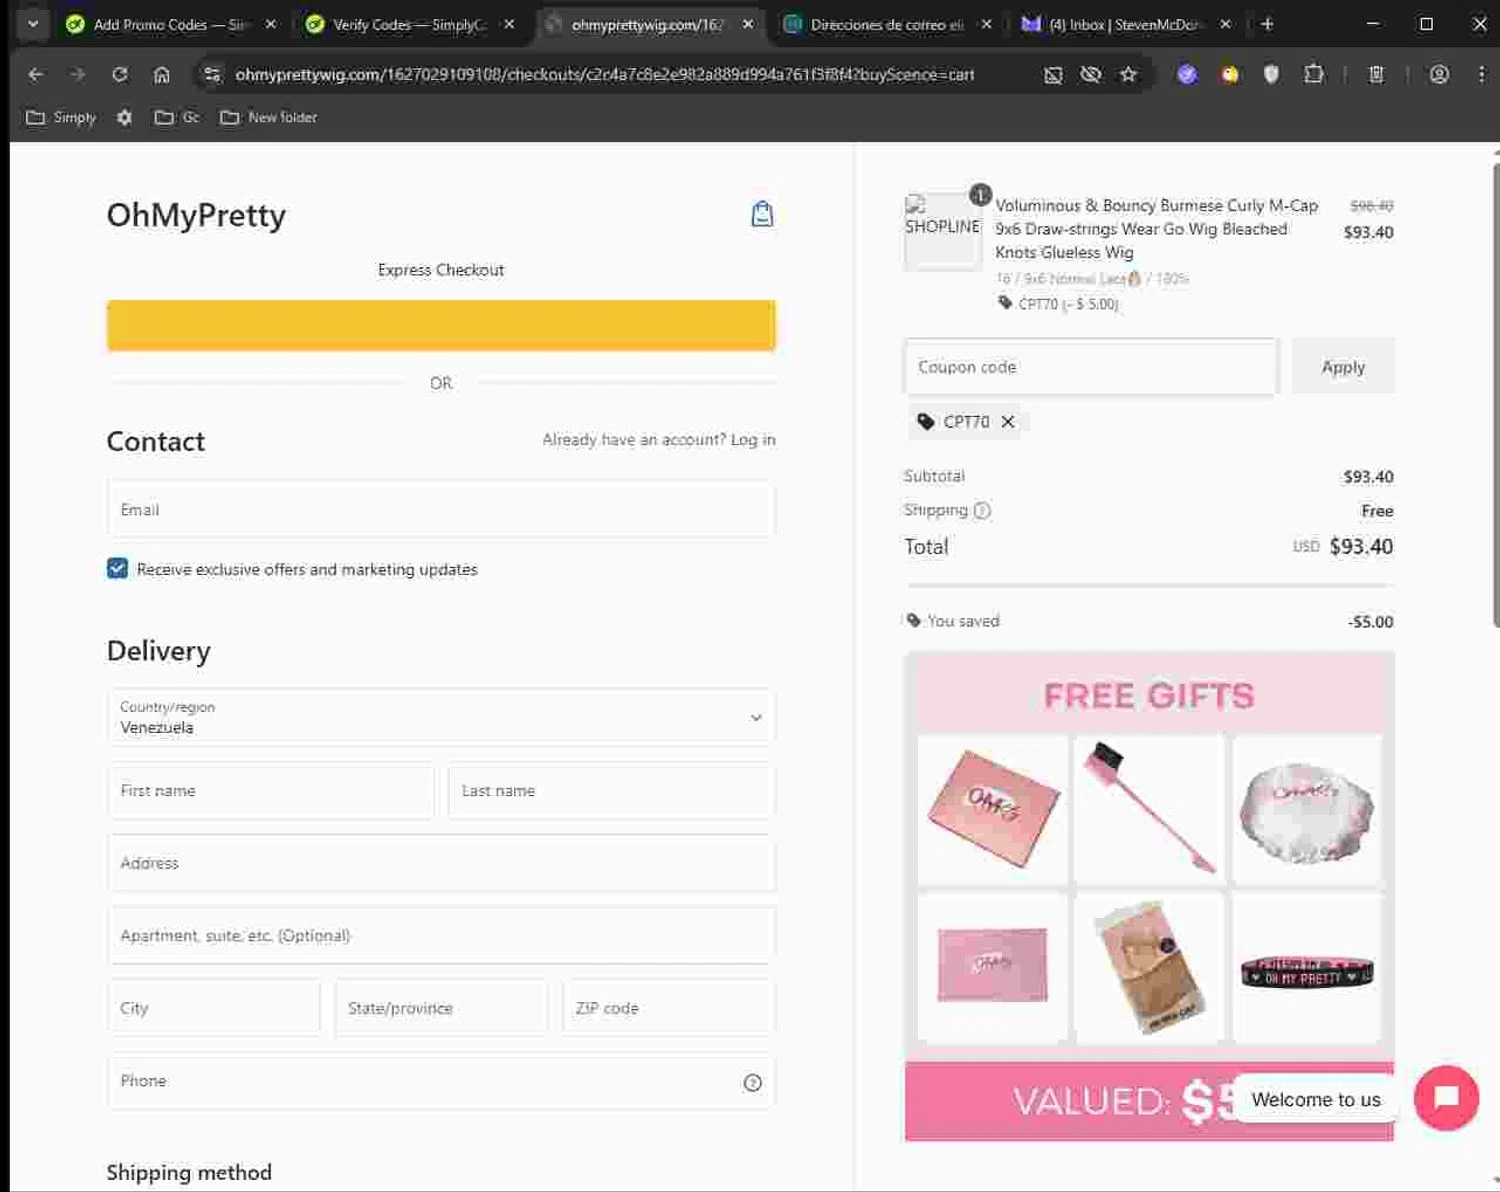
Task: Click the install/cast icon in address bar
Action: point(1053,74)
